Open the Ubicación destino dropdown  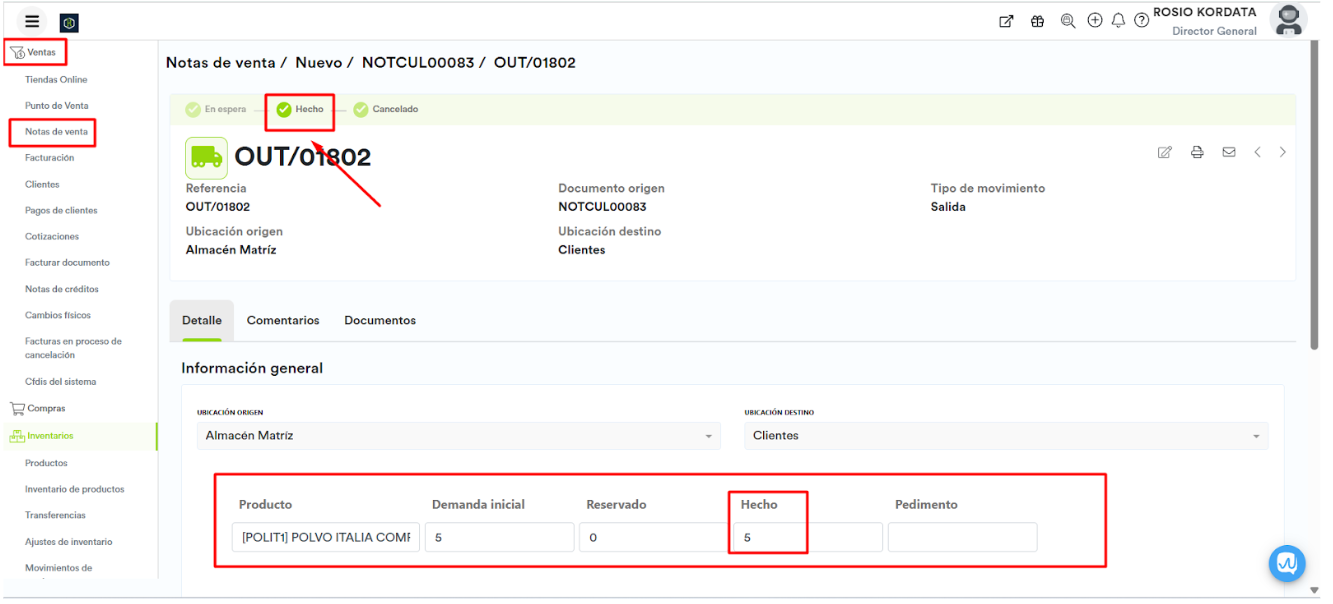(x=1005, y=436)
